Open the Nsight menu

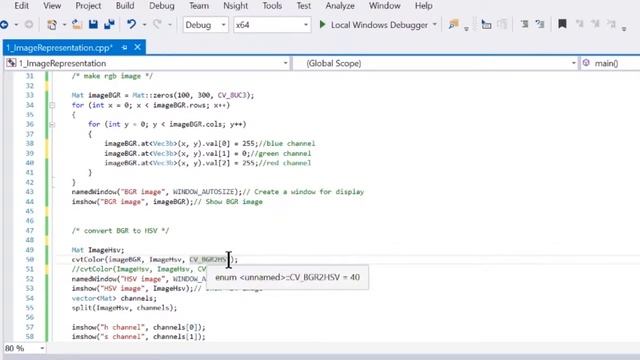(236, 6)
